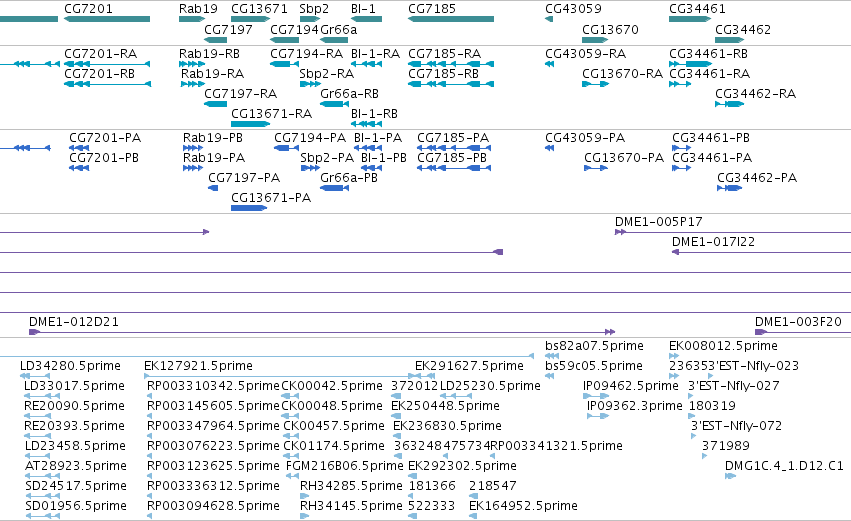Viewport: 851px width, 521px height.
Task: Click the Gr66a-RB transcript glyph
Action: coord(335,104)
